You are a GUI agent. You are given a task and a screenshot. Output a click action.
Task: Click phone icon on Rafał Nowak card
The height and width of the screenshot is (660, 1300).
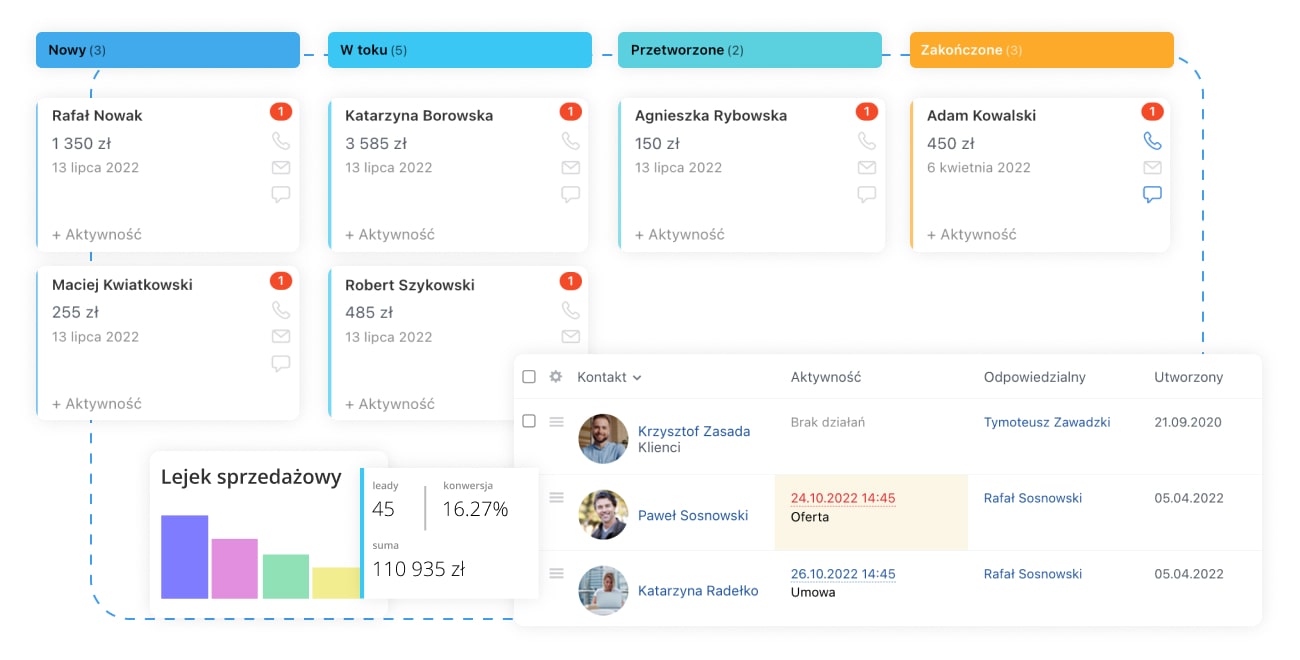pyautogui.click(x=280, y=141)
